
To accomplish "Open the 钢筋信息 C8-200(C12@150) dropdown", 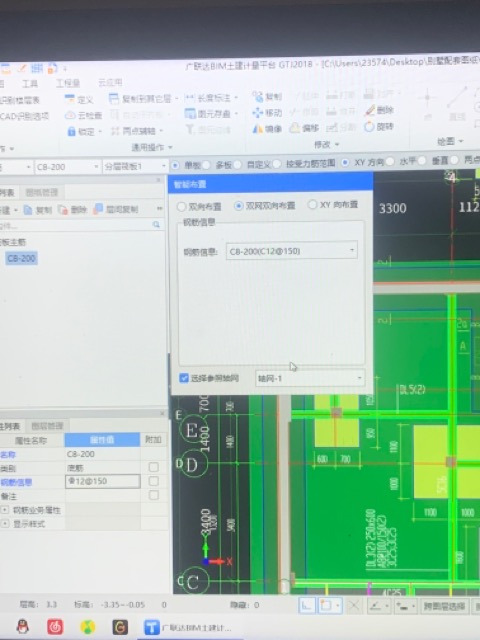I will (292, 251).
